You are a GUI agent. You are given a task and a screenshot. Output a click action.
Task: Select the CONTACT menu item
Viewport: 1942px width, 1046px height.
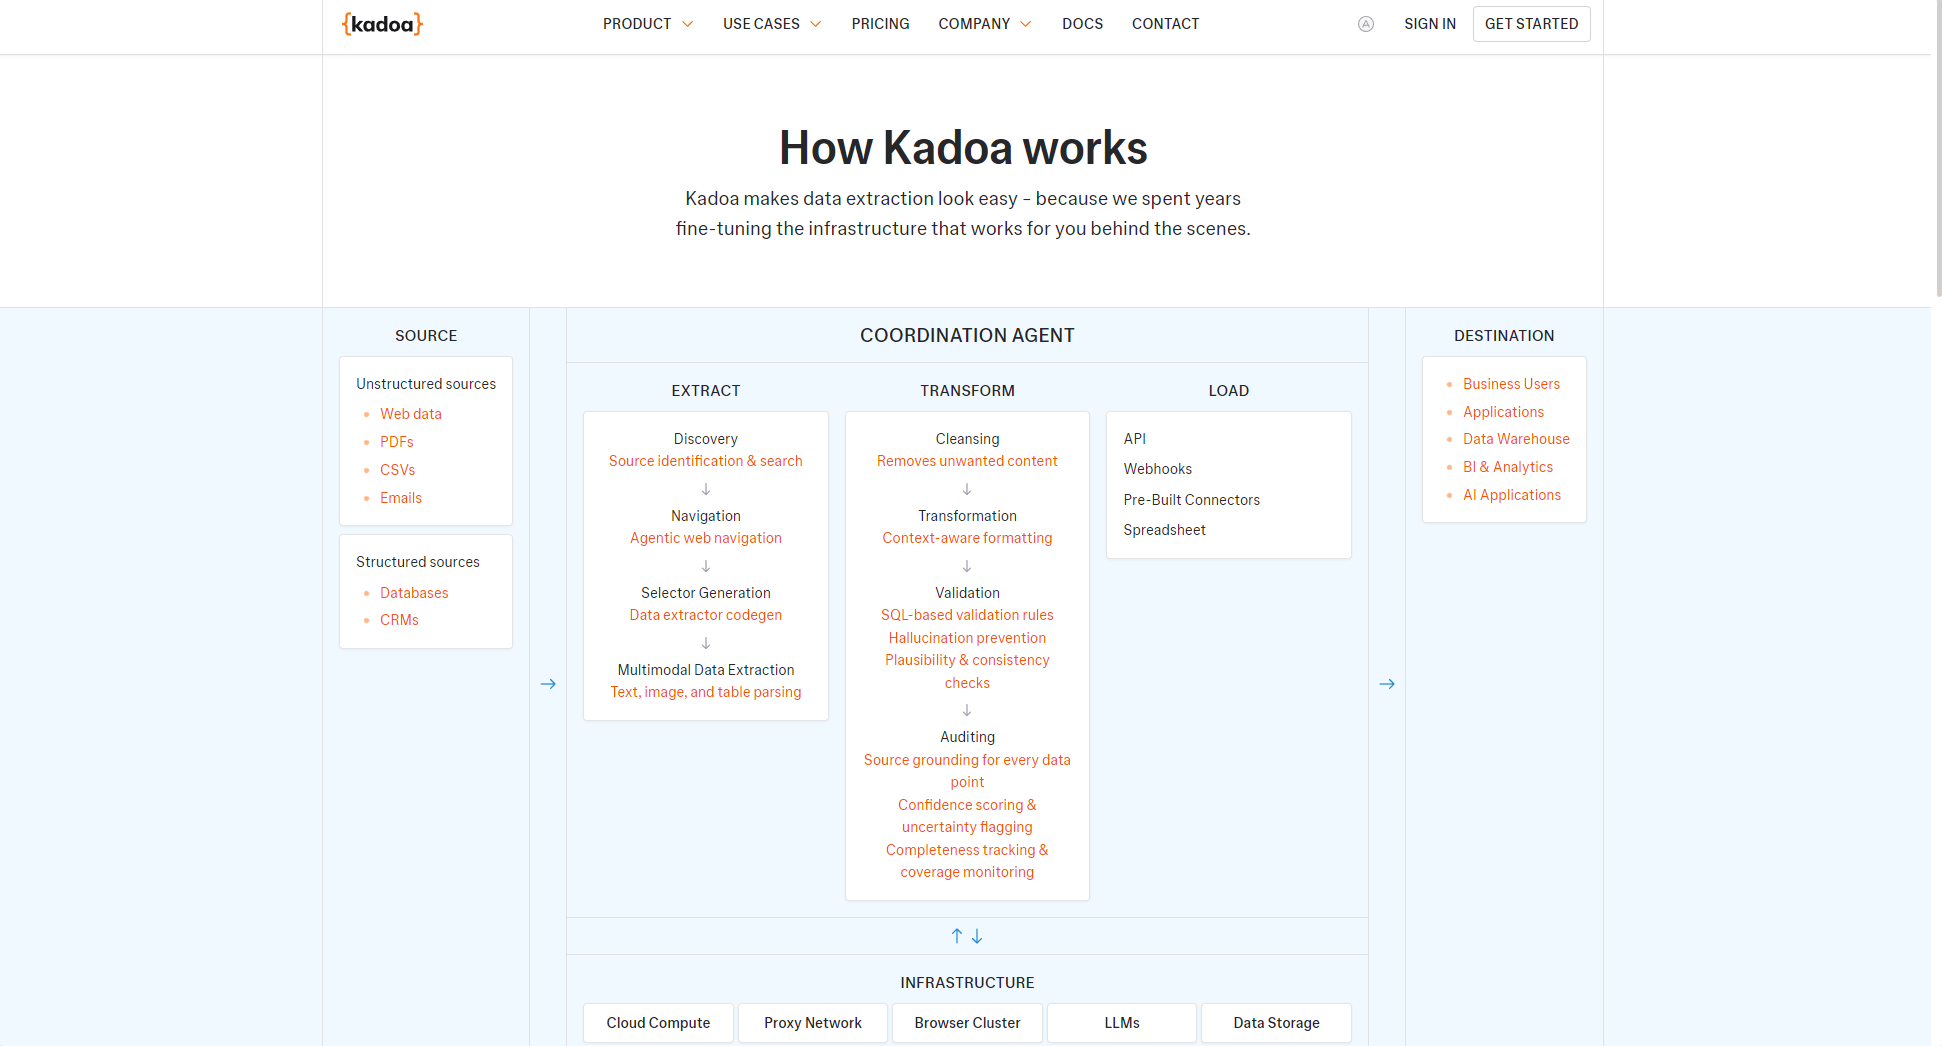(1165, 23)
